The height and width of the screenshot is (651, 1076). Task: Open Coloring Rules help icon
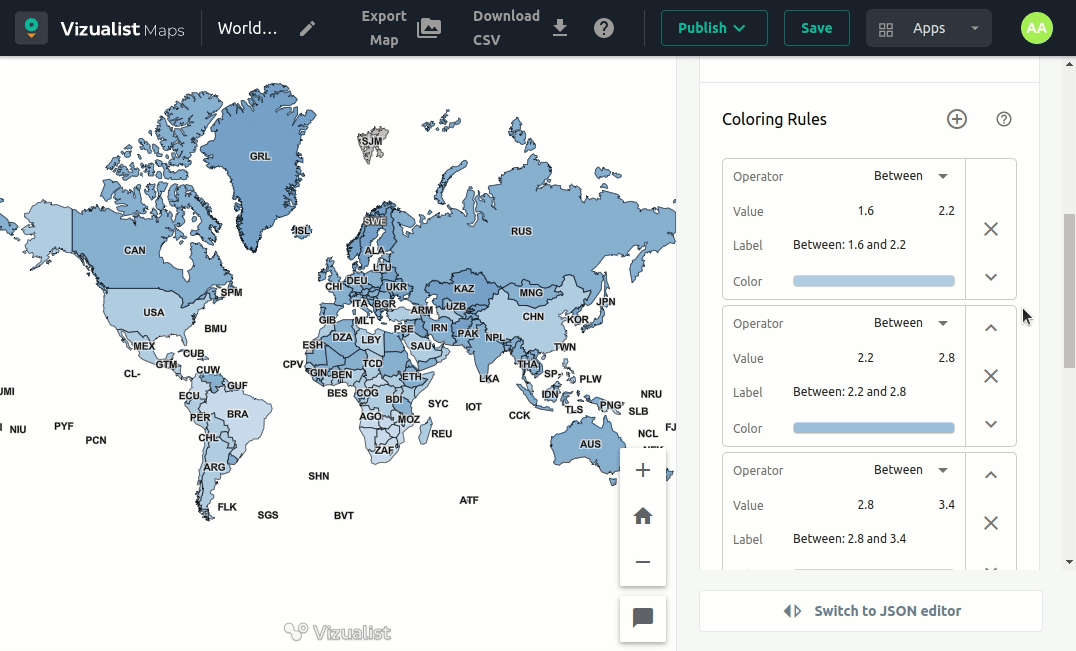[1004, 119]
